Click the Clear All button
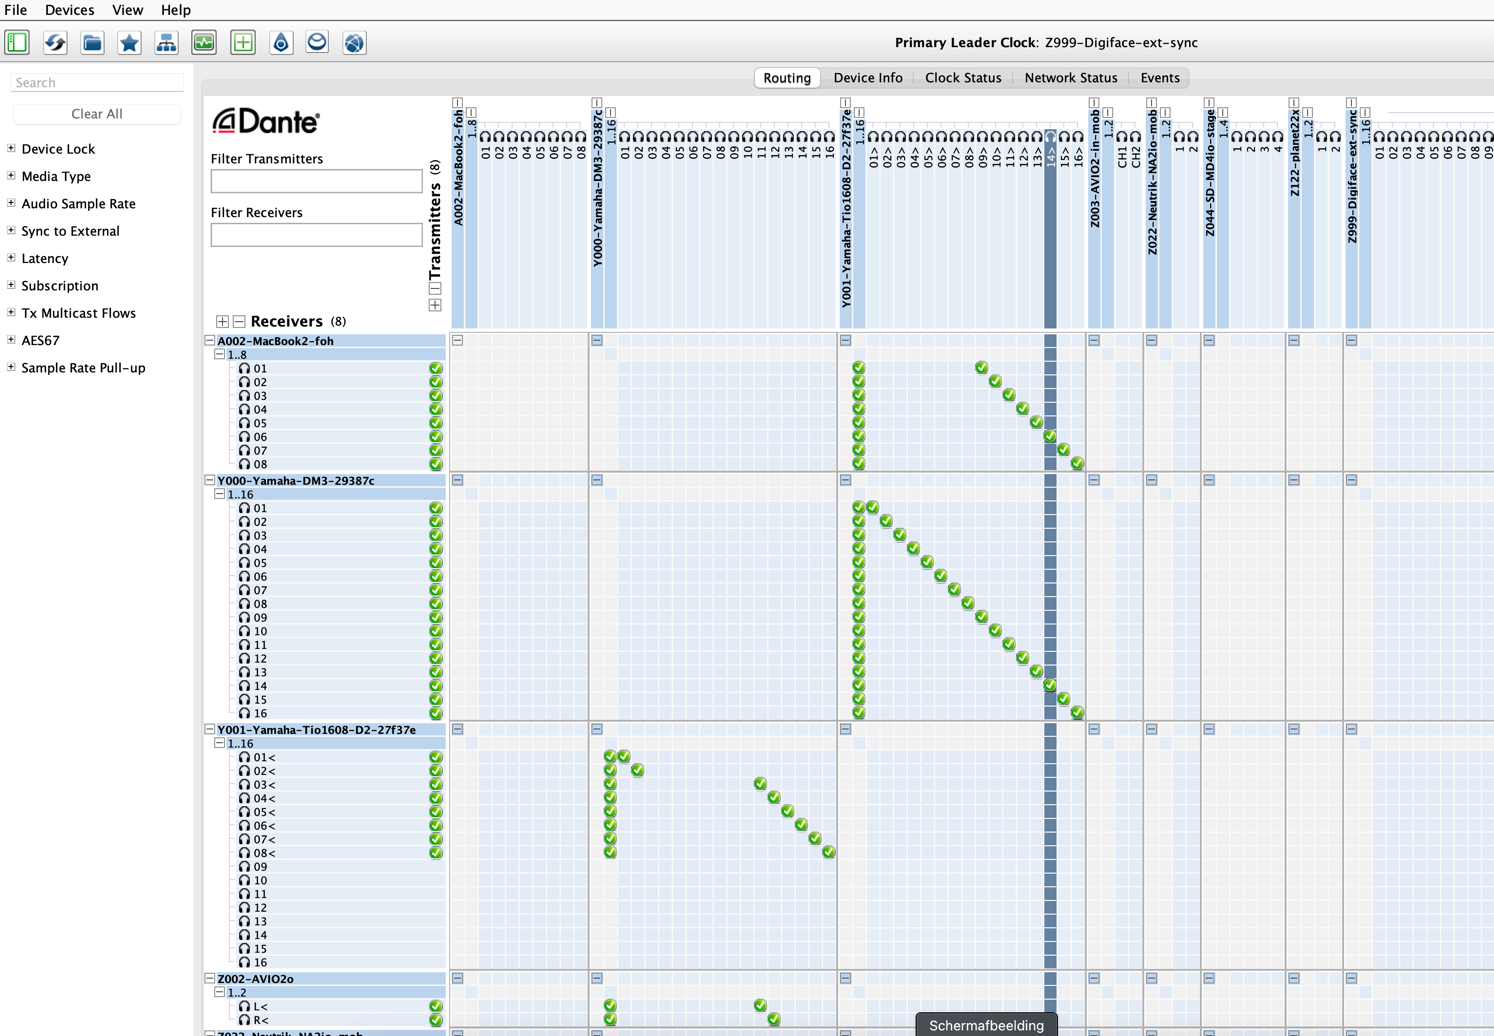The height and width of the screenshot is (1036, 1494). (x=97, y=114)
